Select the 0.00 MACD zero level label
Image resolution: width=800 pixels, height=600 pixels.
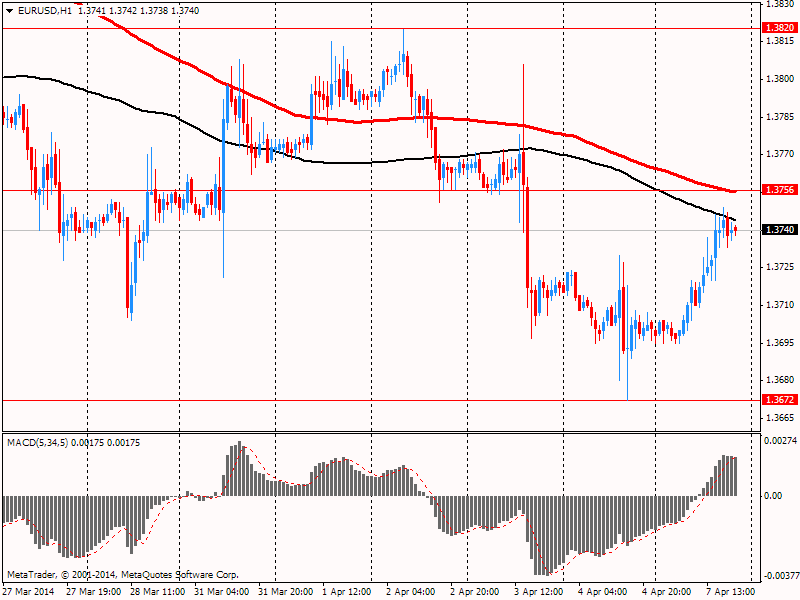(773, 496)
